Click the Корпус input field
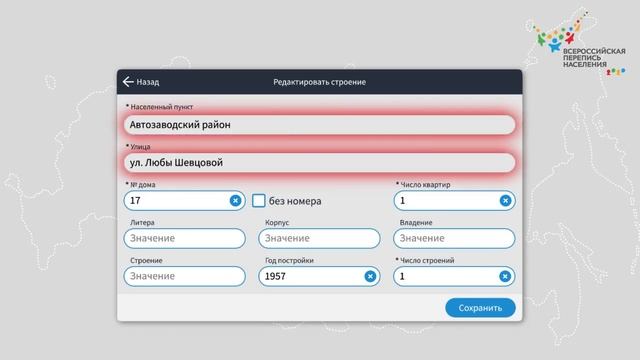Screen dimensions: 640x360 [319, 238]
